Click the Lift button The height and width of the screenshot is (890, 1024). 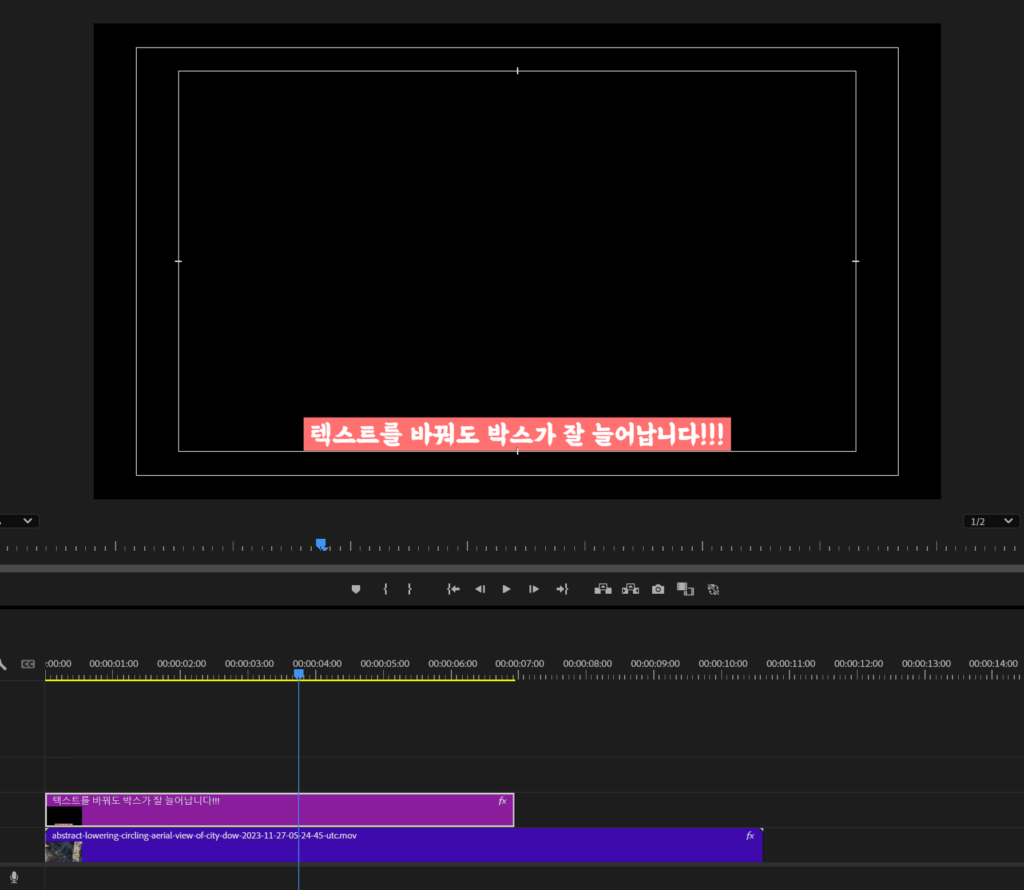coord(603,589)
